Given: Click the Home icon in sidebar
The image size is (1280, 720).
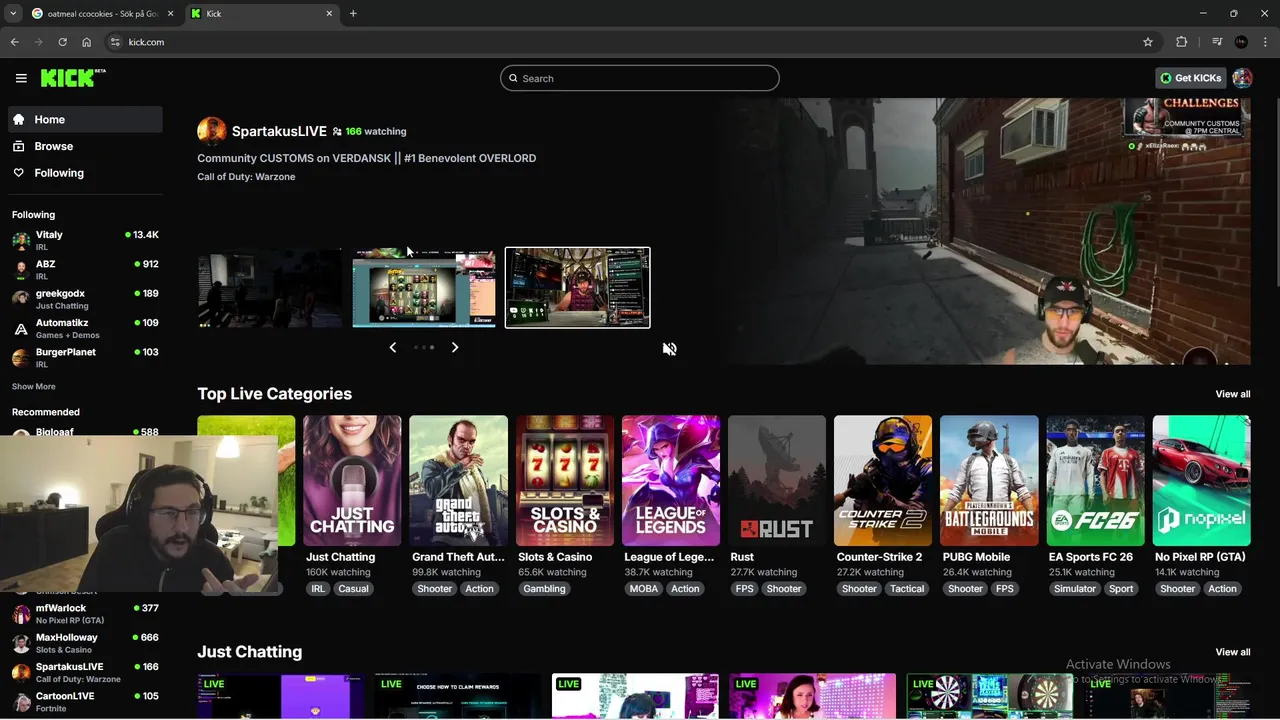Looking at the screenshot, I should tap(18, 119).
